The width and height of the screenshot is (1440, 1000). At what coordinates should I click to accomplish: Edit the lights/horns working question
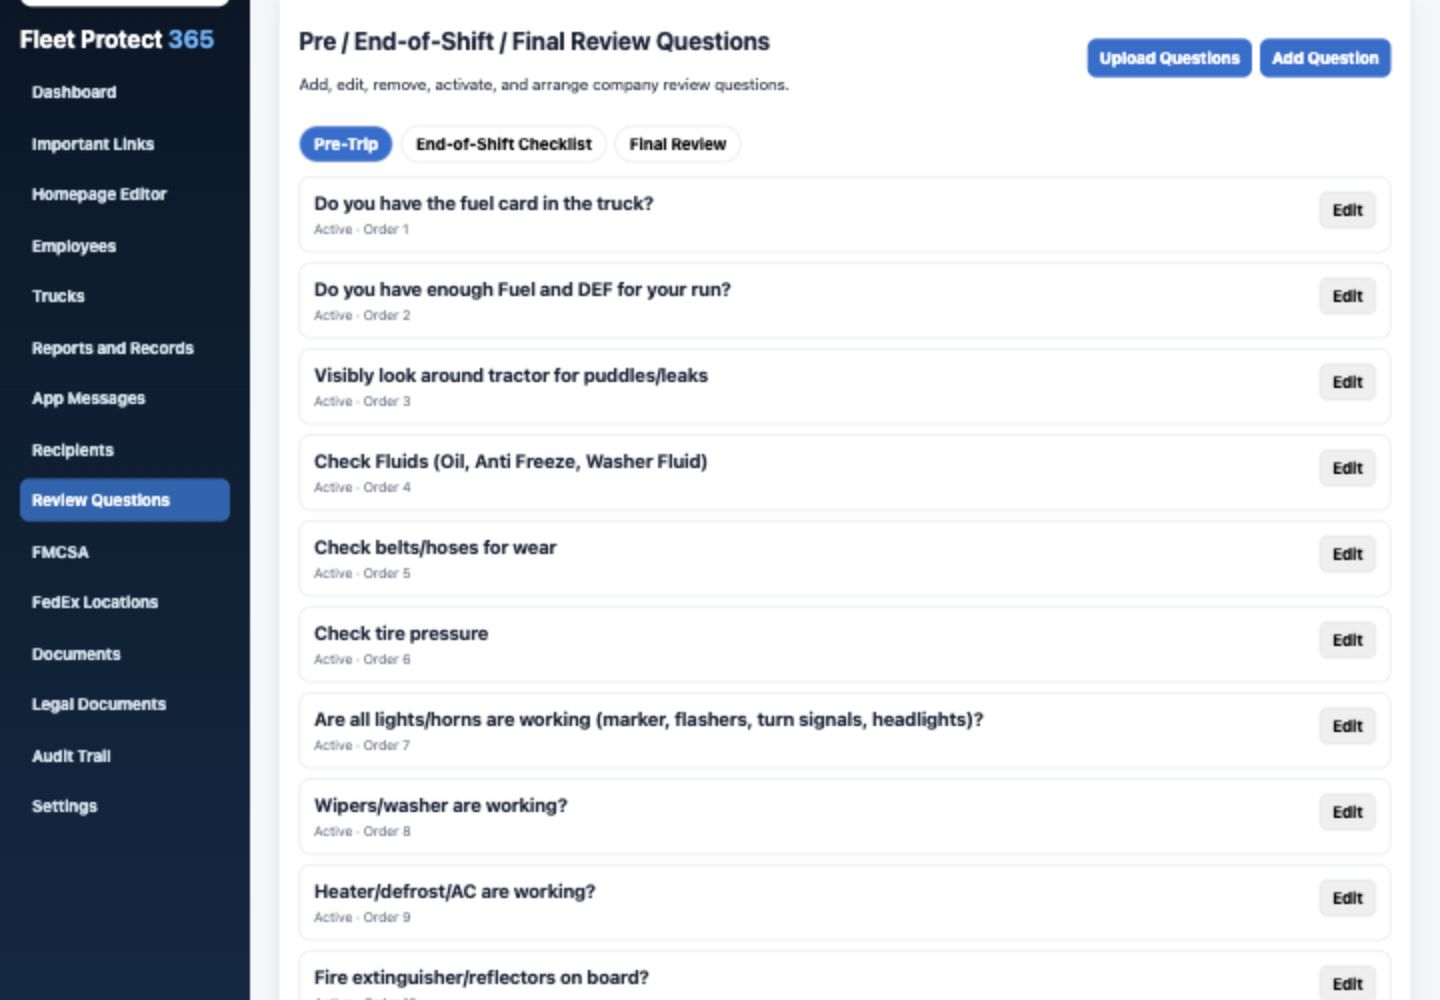1347,726
